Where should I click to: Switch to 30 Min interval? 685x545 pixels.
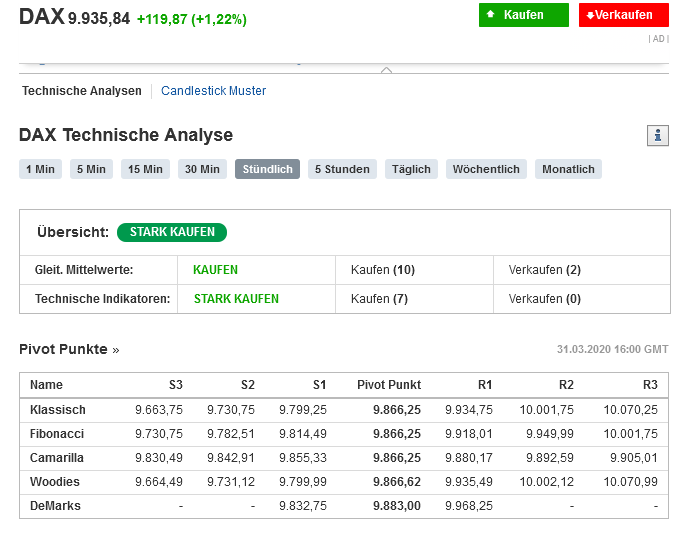203,170
